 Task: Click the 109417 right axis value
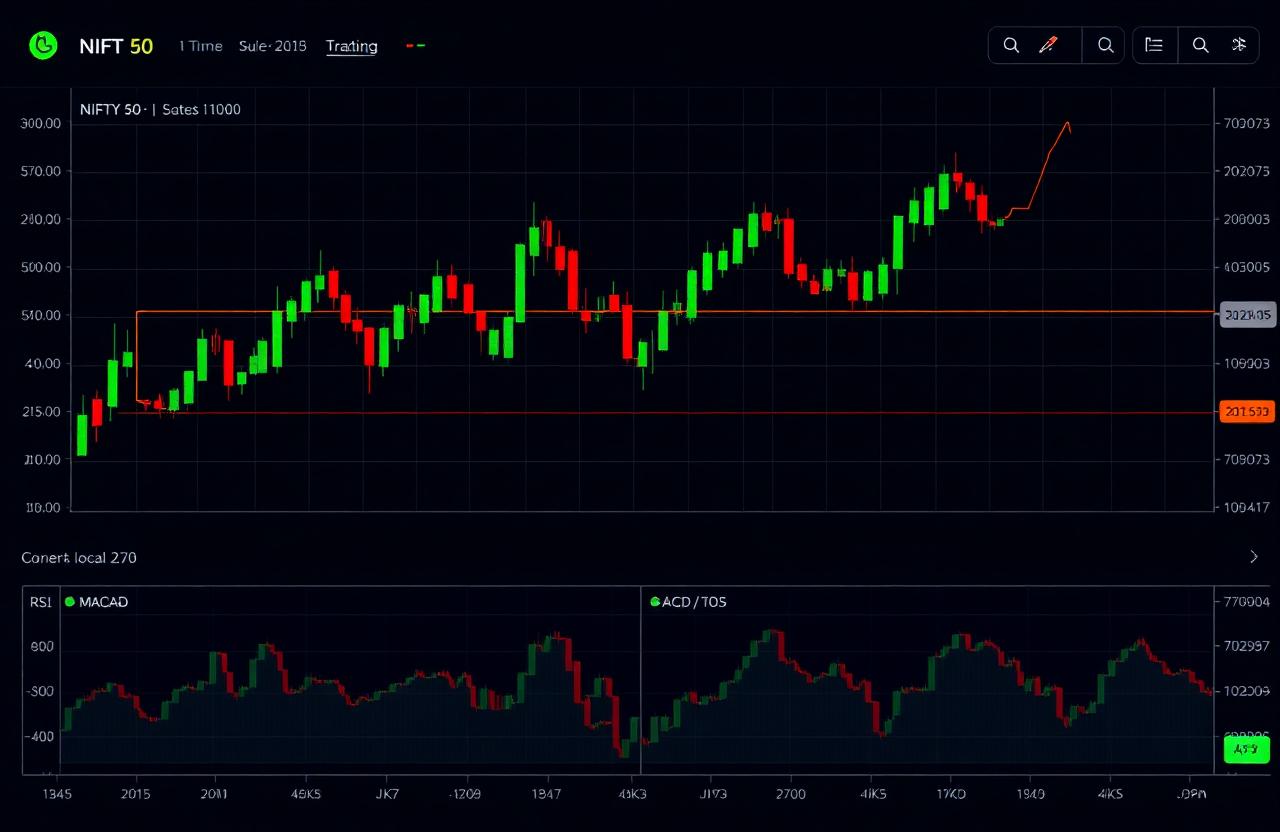click(1246, 508)
